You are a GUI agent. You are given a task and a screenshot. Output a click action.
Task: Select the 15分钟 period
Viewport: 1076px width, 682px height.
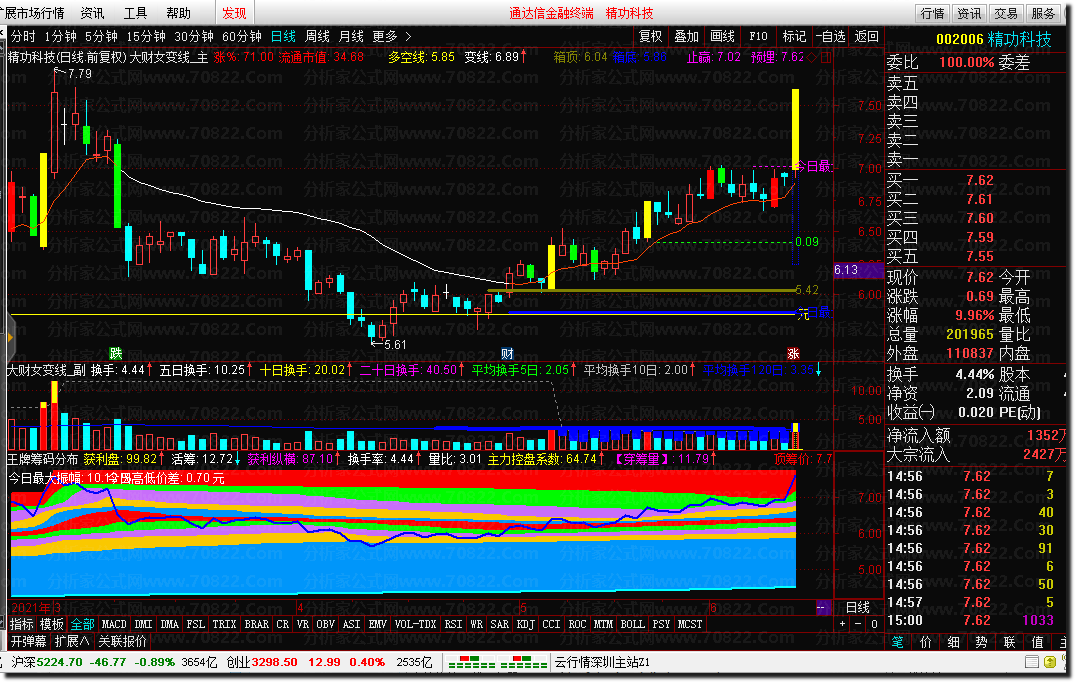click(x=145, y=36)
